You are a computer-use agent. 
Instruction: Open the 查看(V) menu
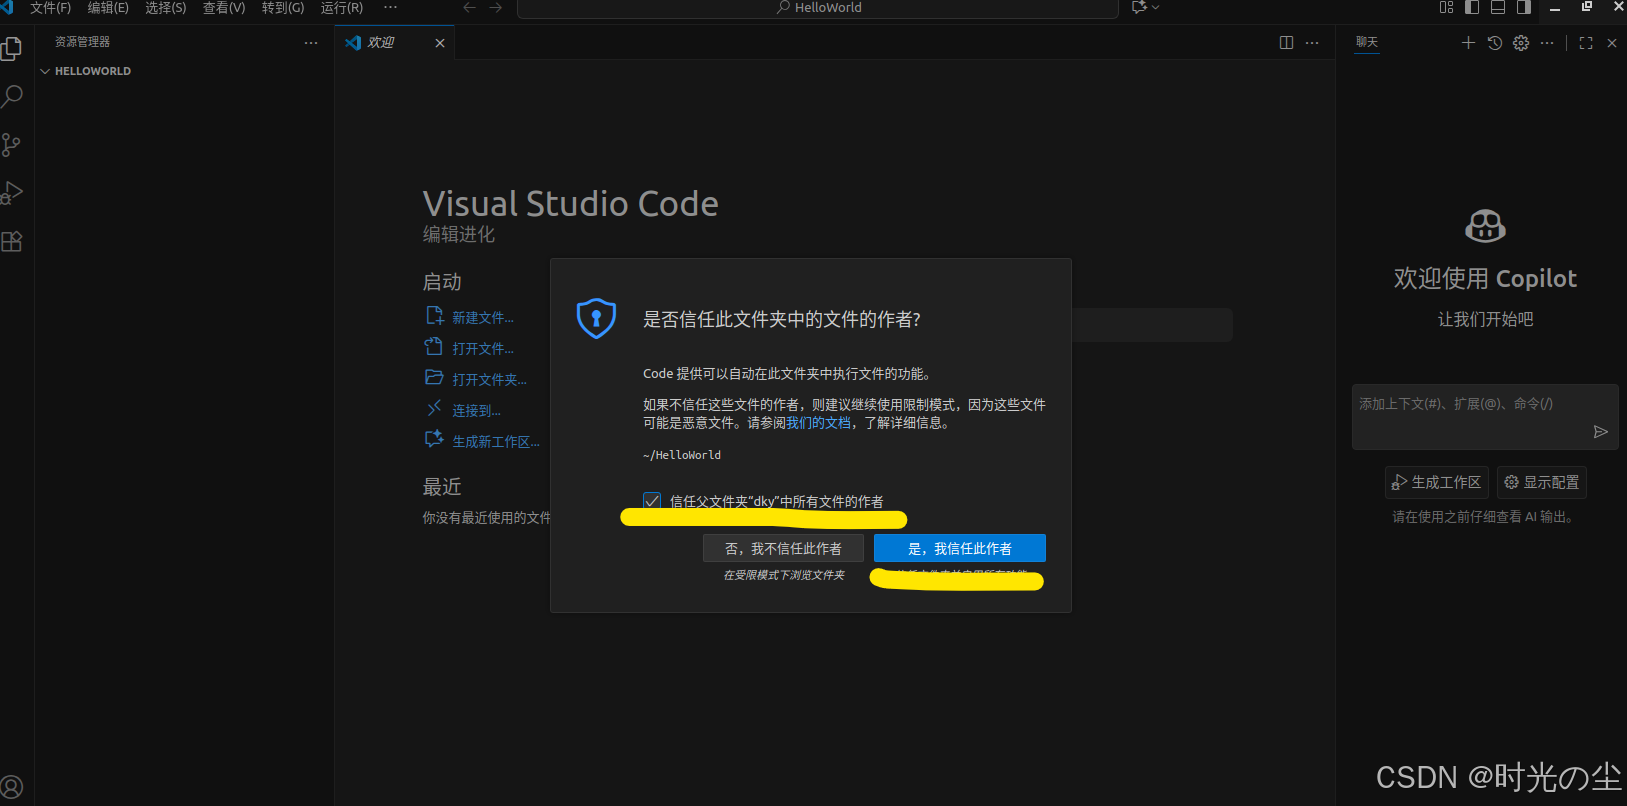(x=224, y=7)
